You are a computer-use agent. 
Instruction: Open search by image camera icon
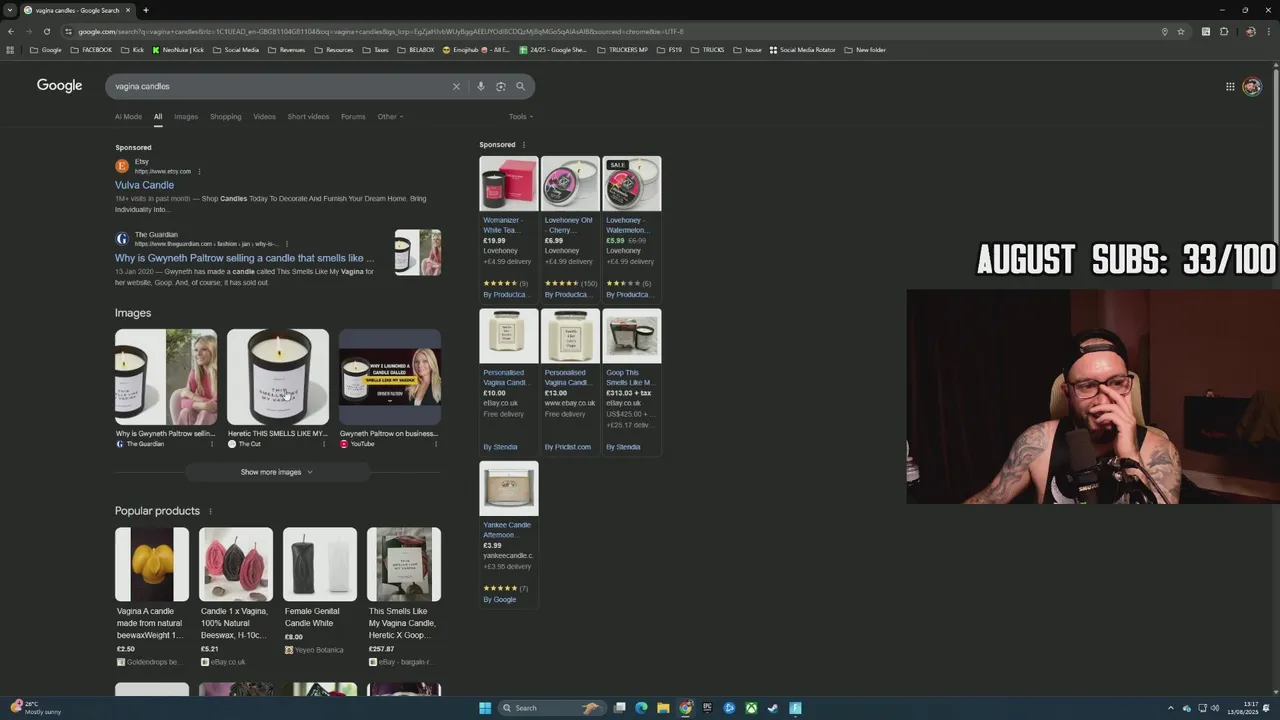[x=500, y=86]
